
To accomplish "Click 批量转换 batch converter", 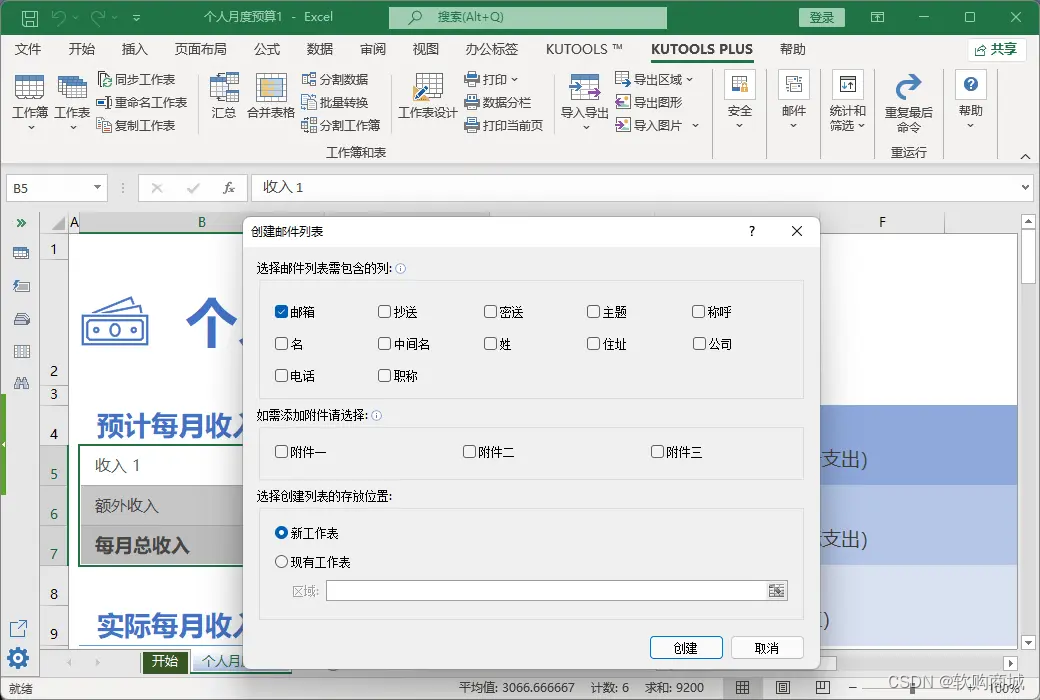I will 335,102.
